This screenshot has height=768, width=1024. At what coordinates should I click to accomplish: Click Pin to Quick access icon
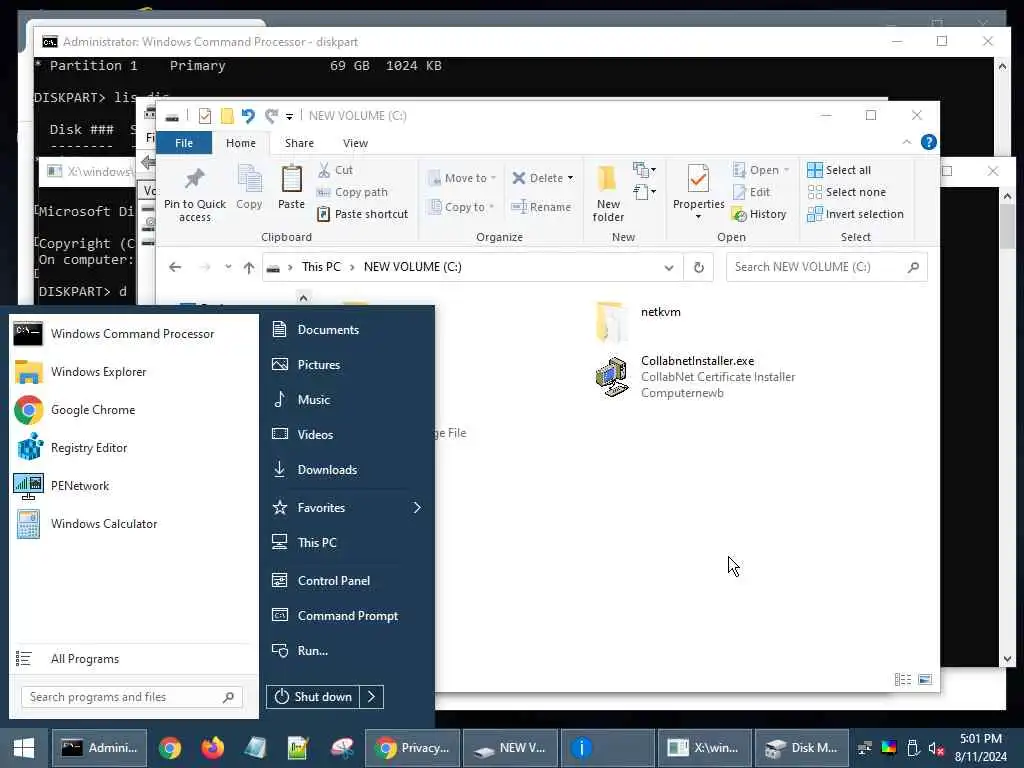coord(195,179)
